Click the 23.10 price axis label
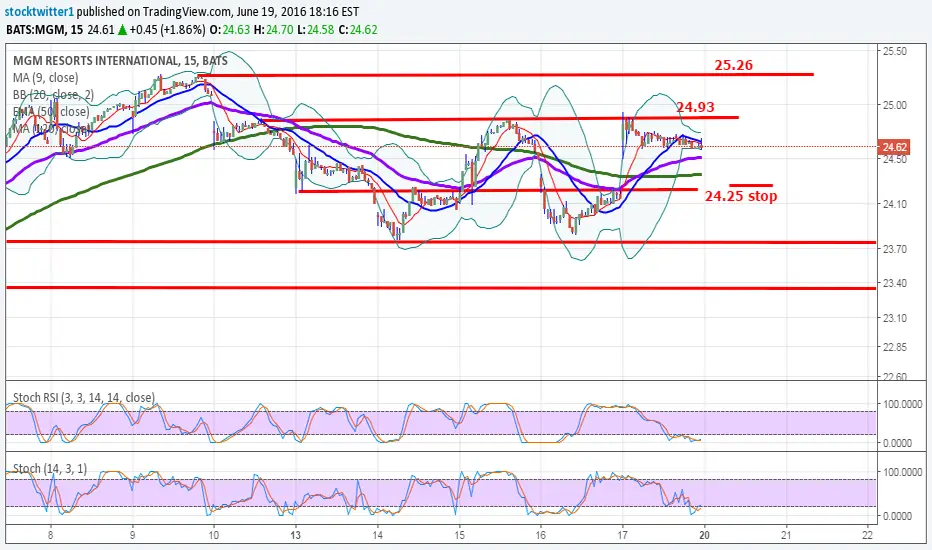 (895, 318)
